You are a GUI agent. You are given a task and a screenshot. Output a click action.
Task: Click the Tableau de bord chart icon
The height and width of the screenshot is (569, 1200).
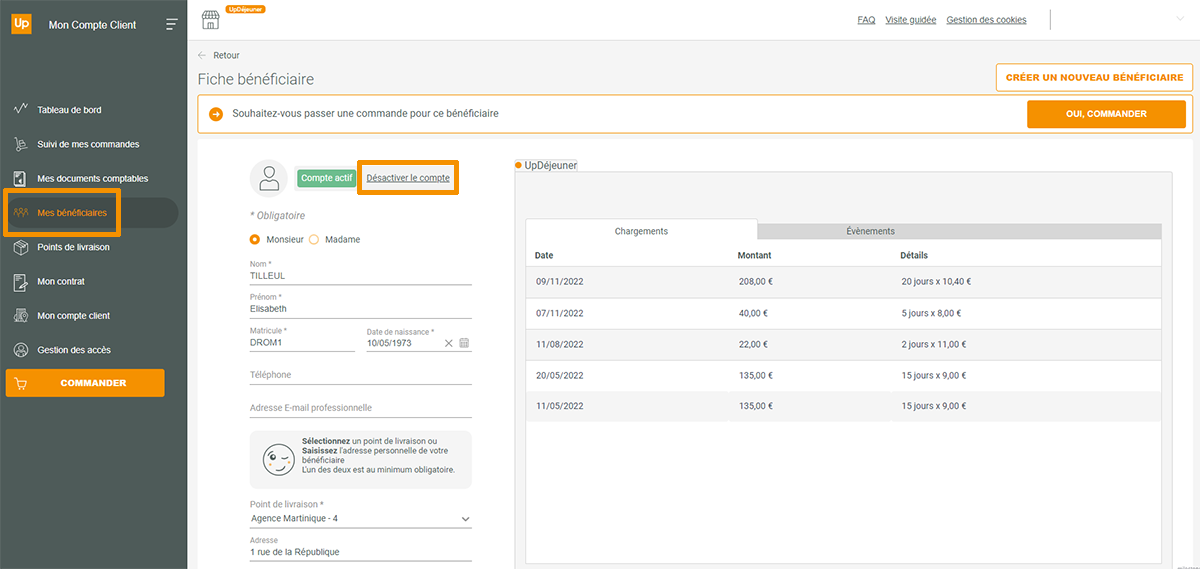tap(20, 109)
